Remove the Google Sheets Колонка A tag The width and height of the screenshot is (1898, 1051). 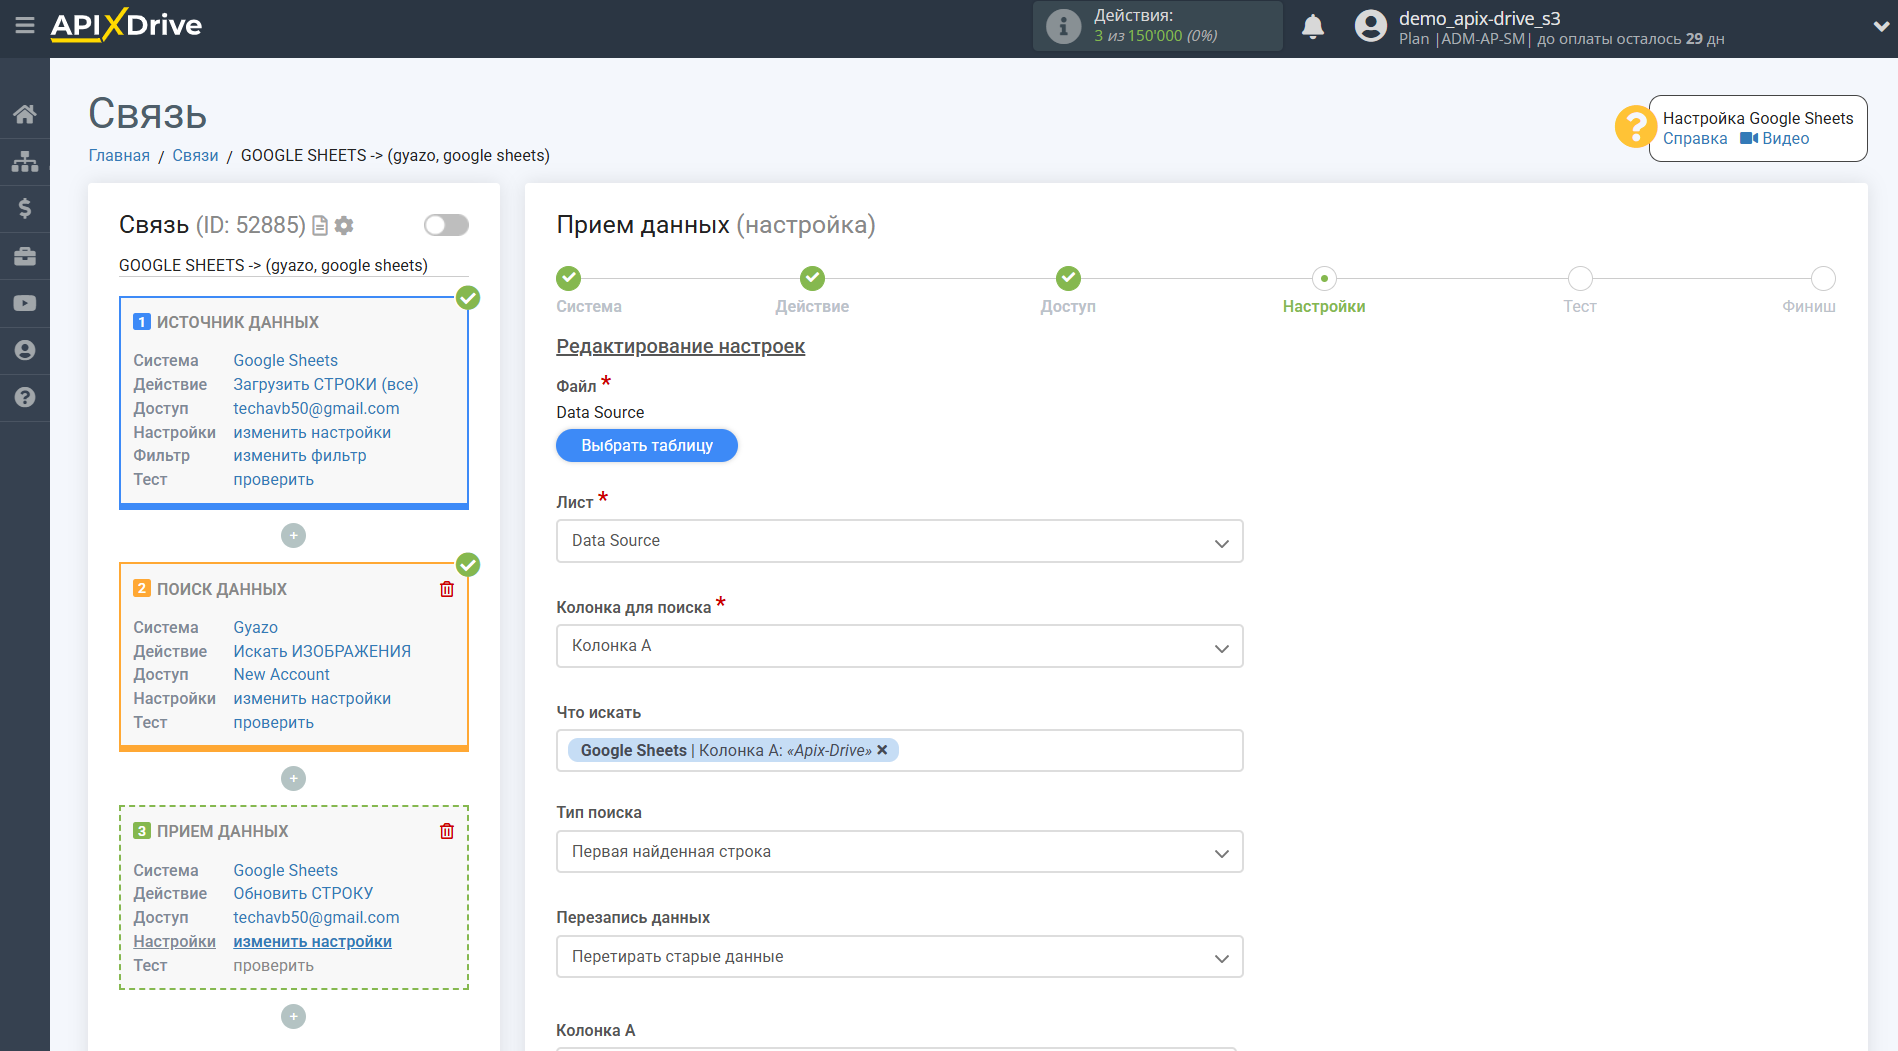[x=882, y=750]
